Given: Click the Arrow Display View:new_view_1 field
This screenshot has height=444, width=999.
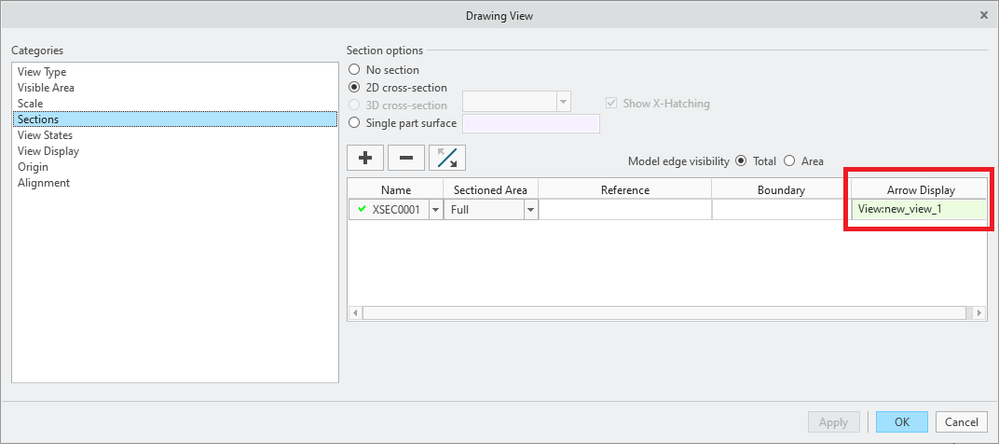Looking at the screenshot, I should point(917,210).
